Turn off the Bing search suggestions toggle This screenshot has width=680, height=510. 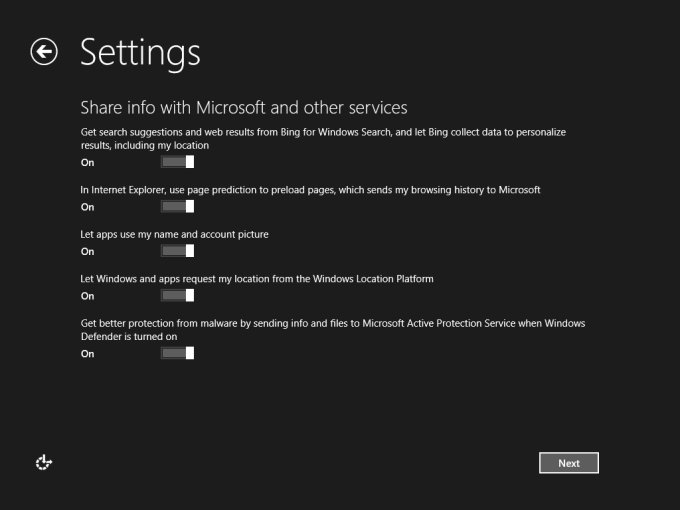point(177,162)
